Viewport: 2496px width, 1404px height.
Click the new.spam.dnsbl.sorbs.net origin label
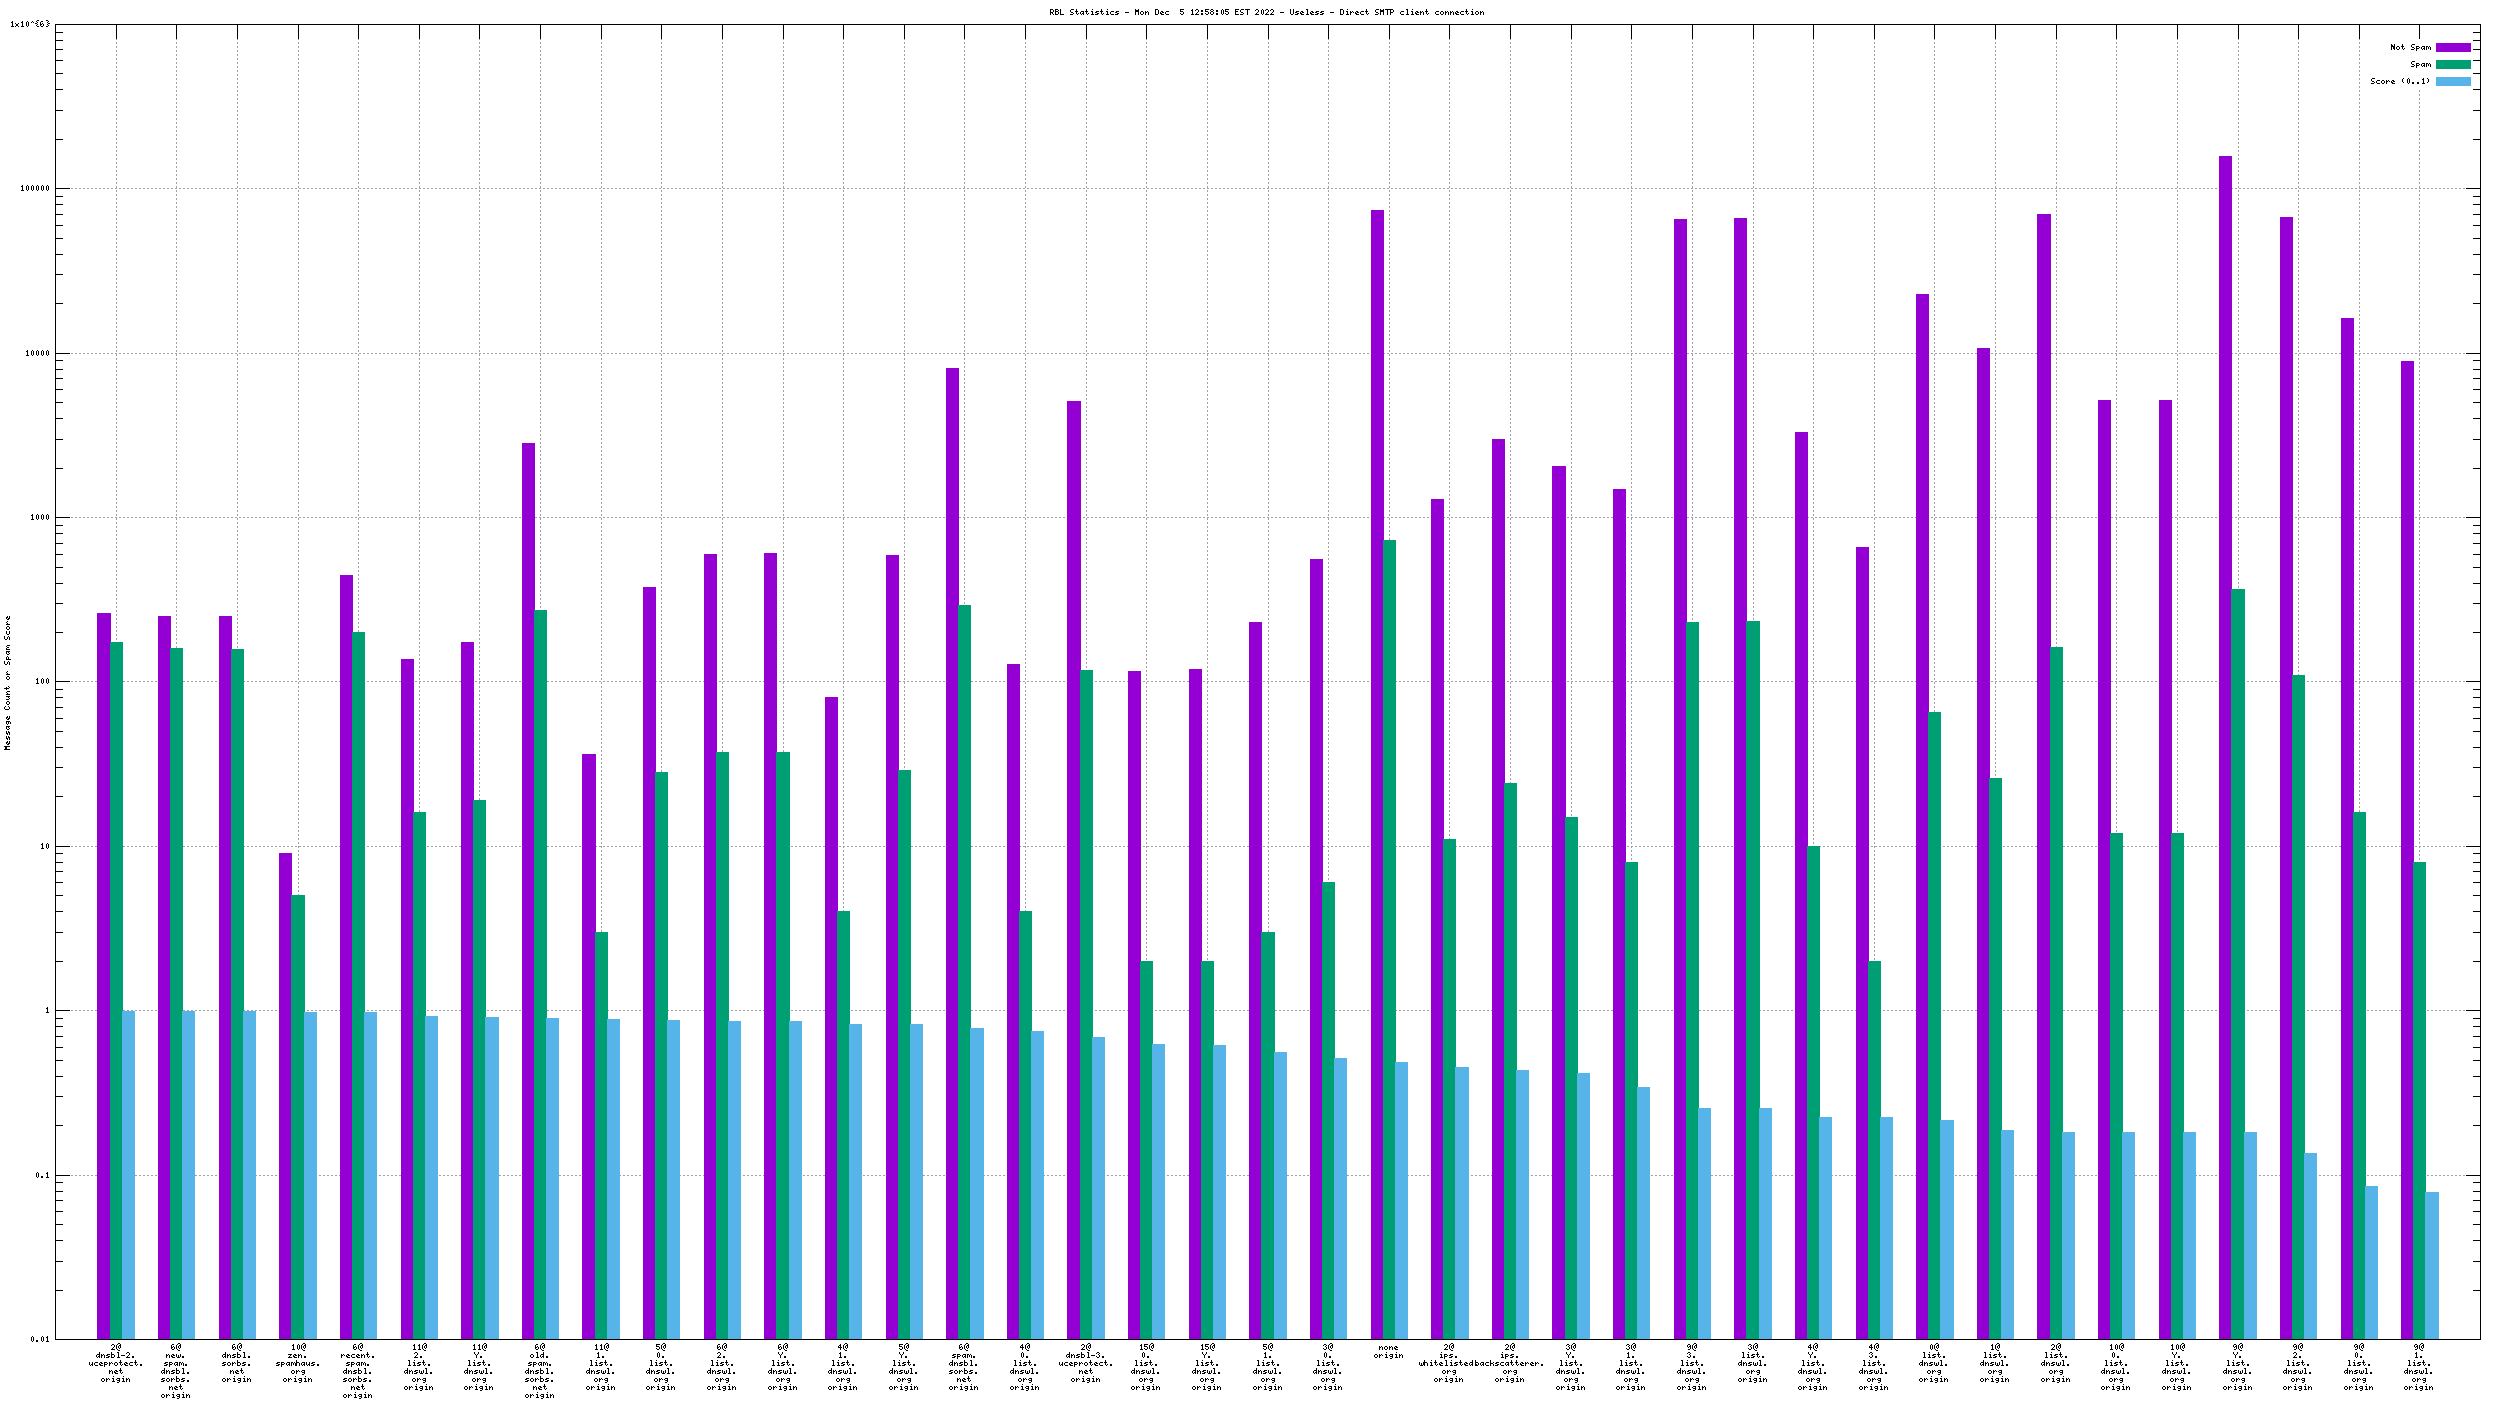[x=176, y=1371]
